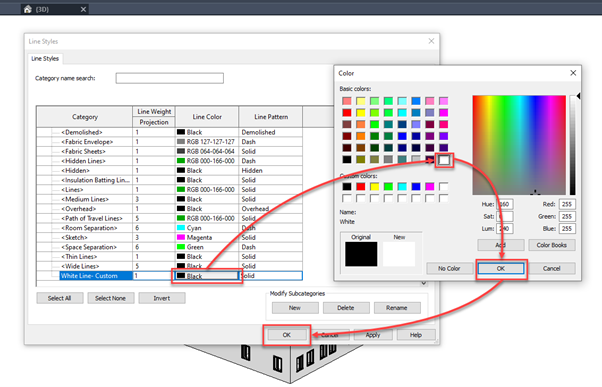The image size is (602, 387).
Task: Click the Category column header
Action: pos(85,117)
